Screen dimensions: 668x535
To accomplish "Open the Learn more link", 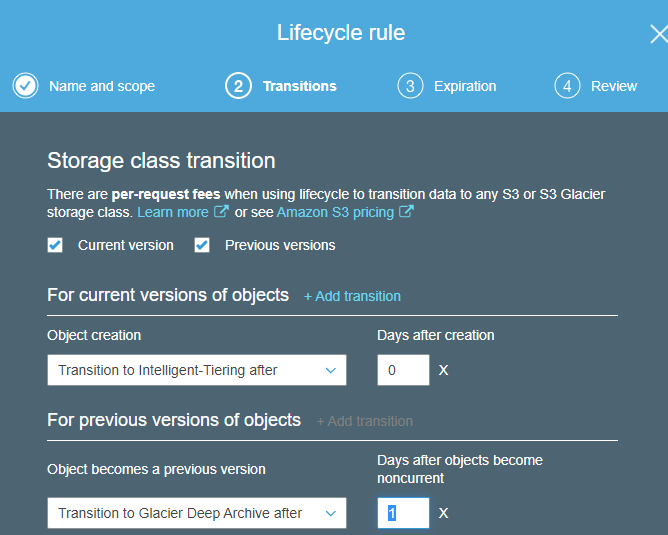I will click(x=173, y=212).
